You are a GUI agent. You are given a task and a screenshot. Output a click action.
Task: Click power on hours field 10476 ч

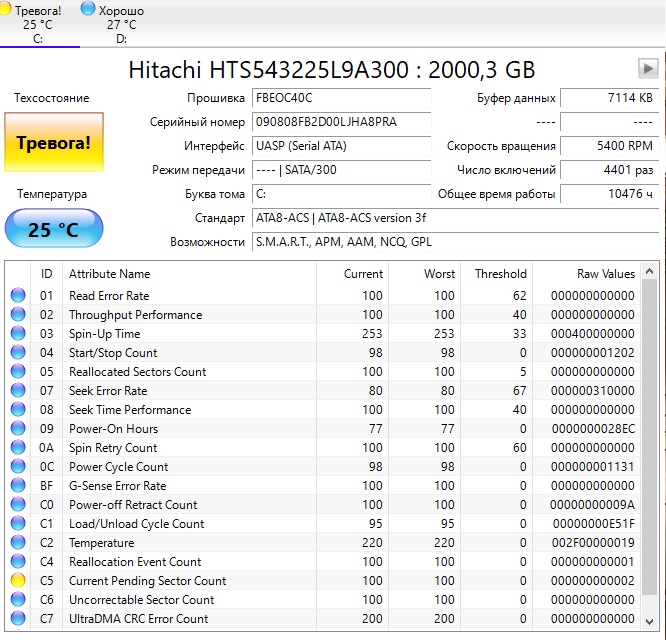[610, 194]
